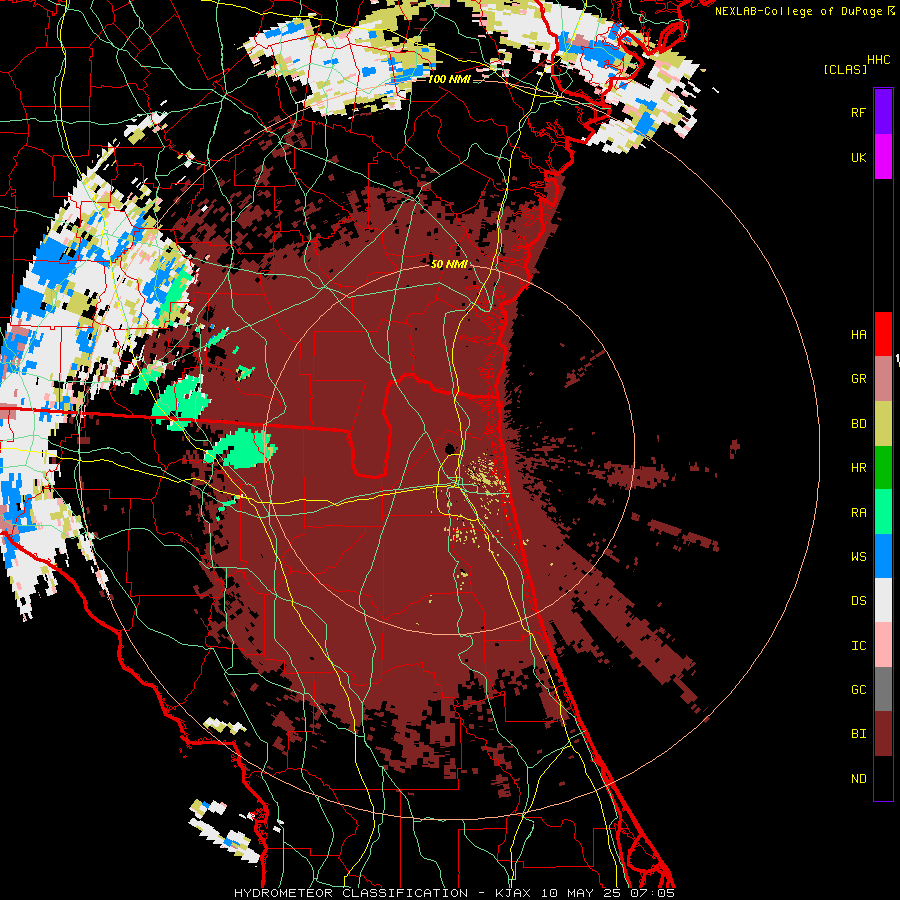Click the DS legend label
Image resolution: width=900 pixels, height=900 pixels.
tap(858, 601)
